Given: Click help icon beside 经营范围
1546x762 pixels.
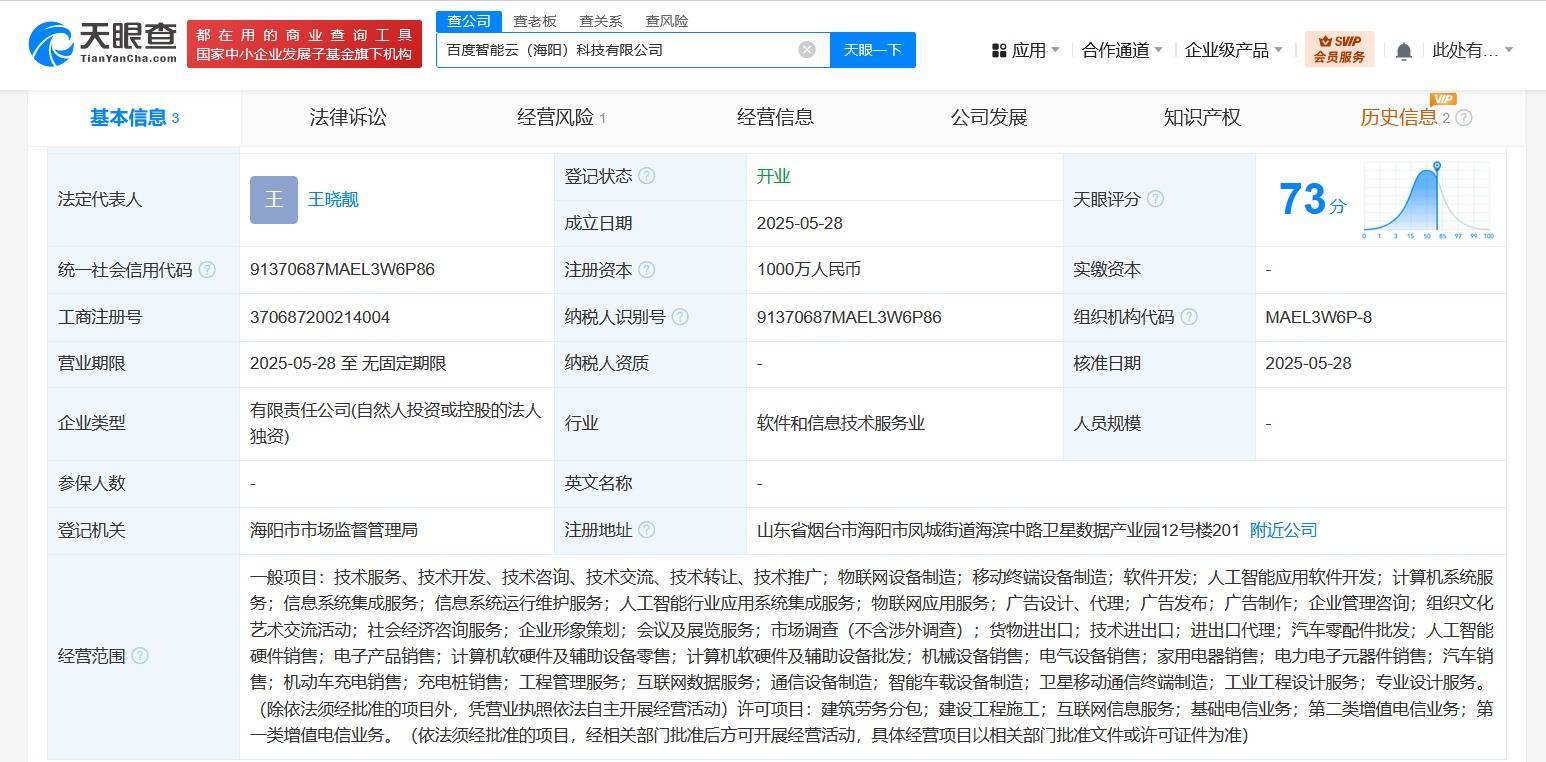Looking at the screenshot, I should pyautogui.click(x=140, y=656).
